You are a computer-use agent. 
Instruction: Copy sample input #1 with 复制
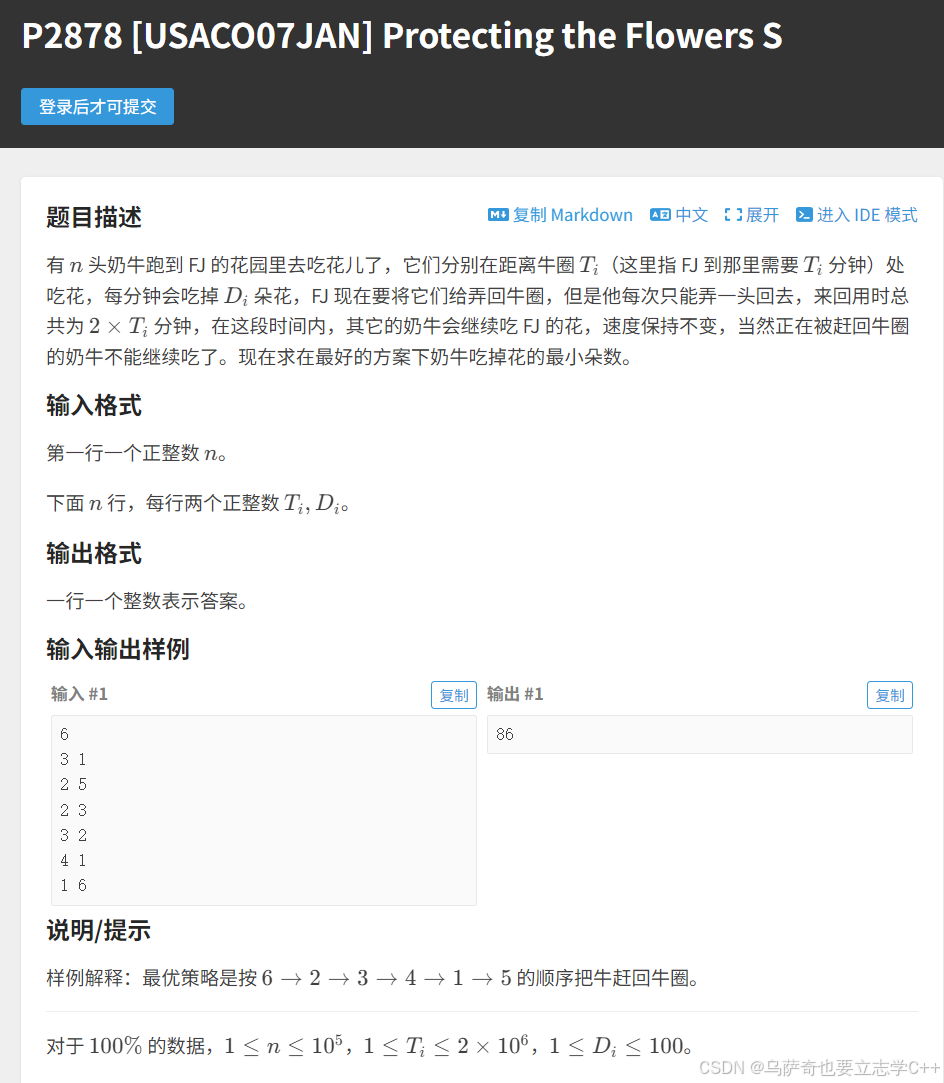tap(454, 695)
